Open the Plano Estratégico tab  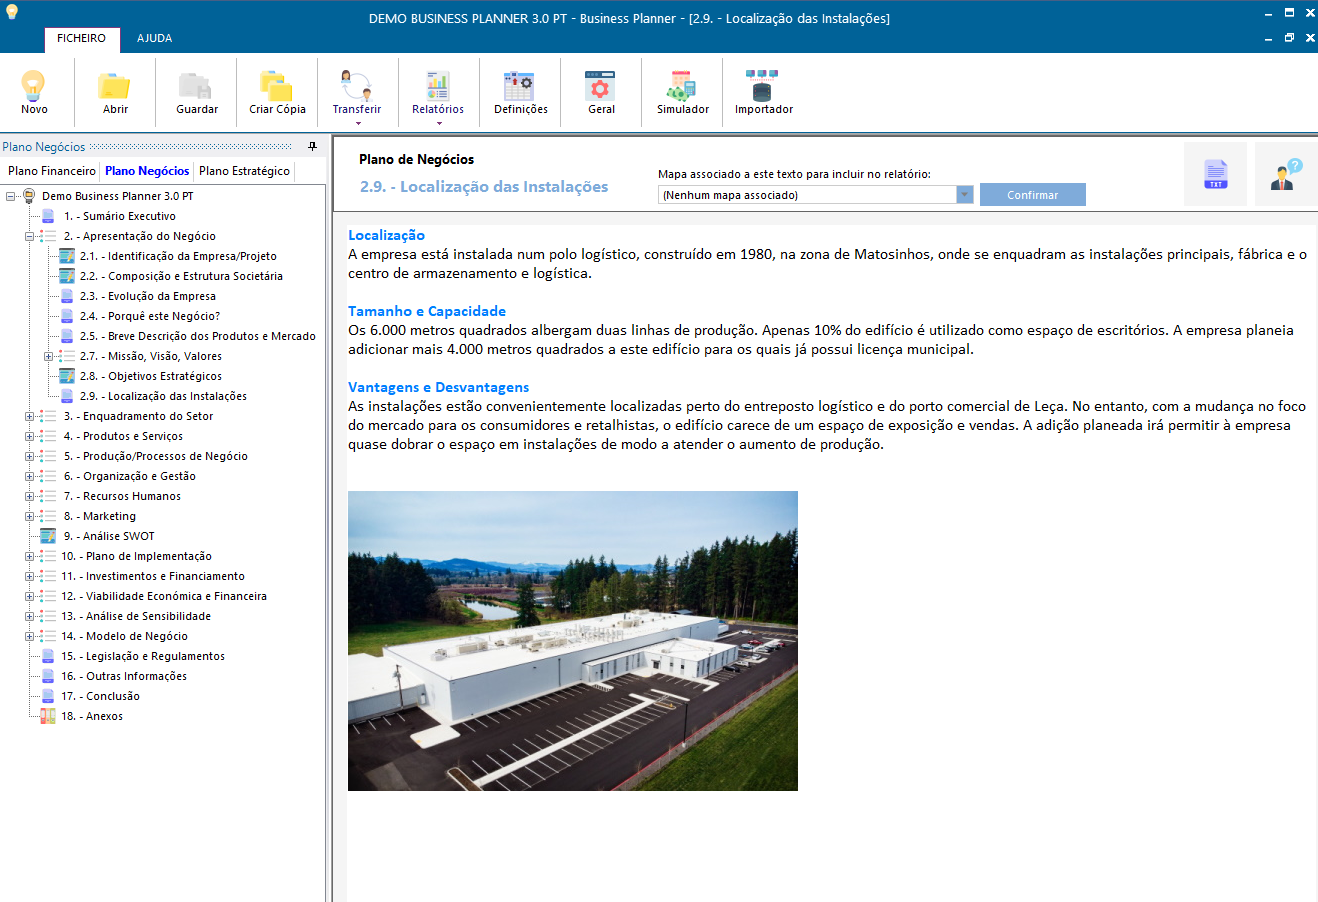[244, 171]
